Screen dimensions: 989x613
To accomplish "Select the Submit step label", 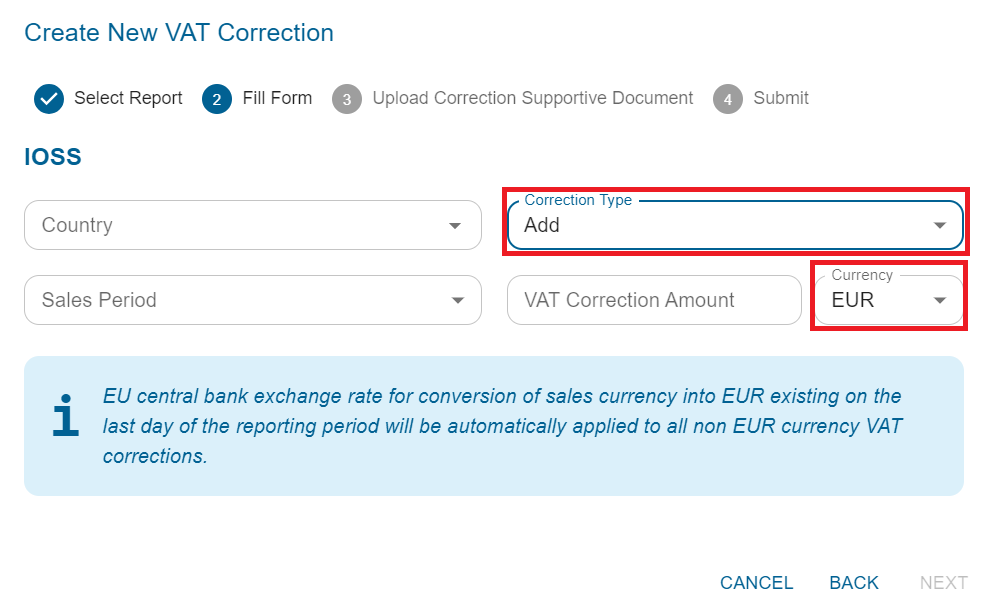I will [x=781, y=99].
